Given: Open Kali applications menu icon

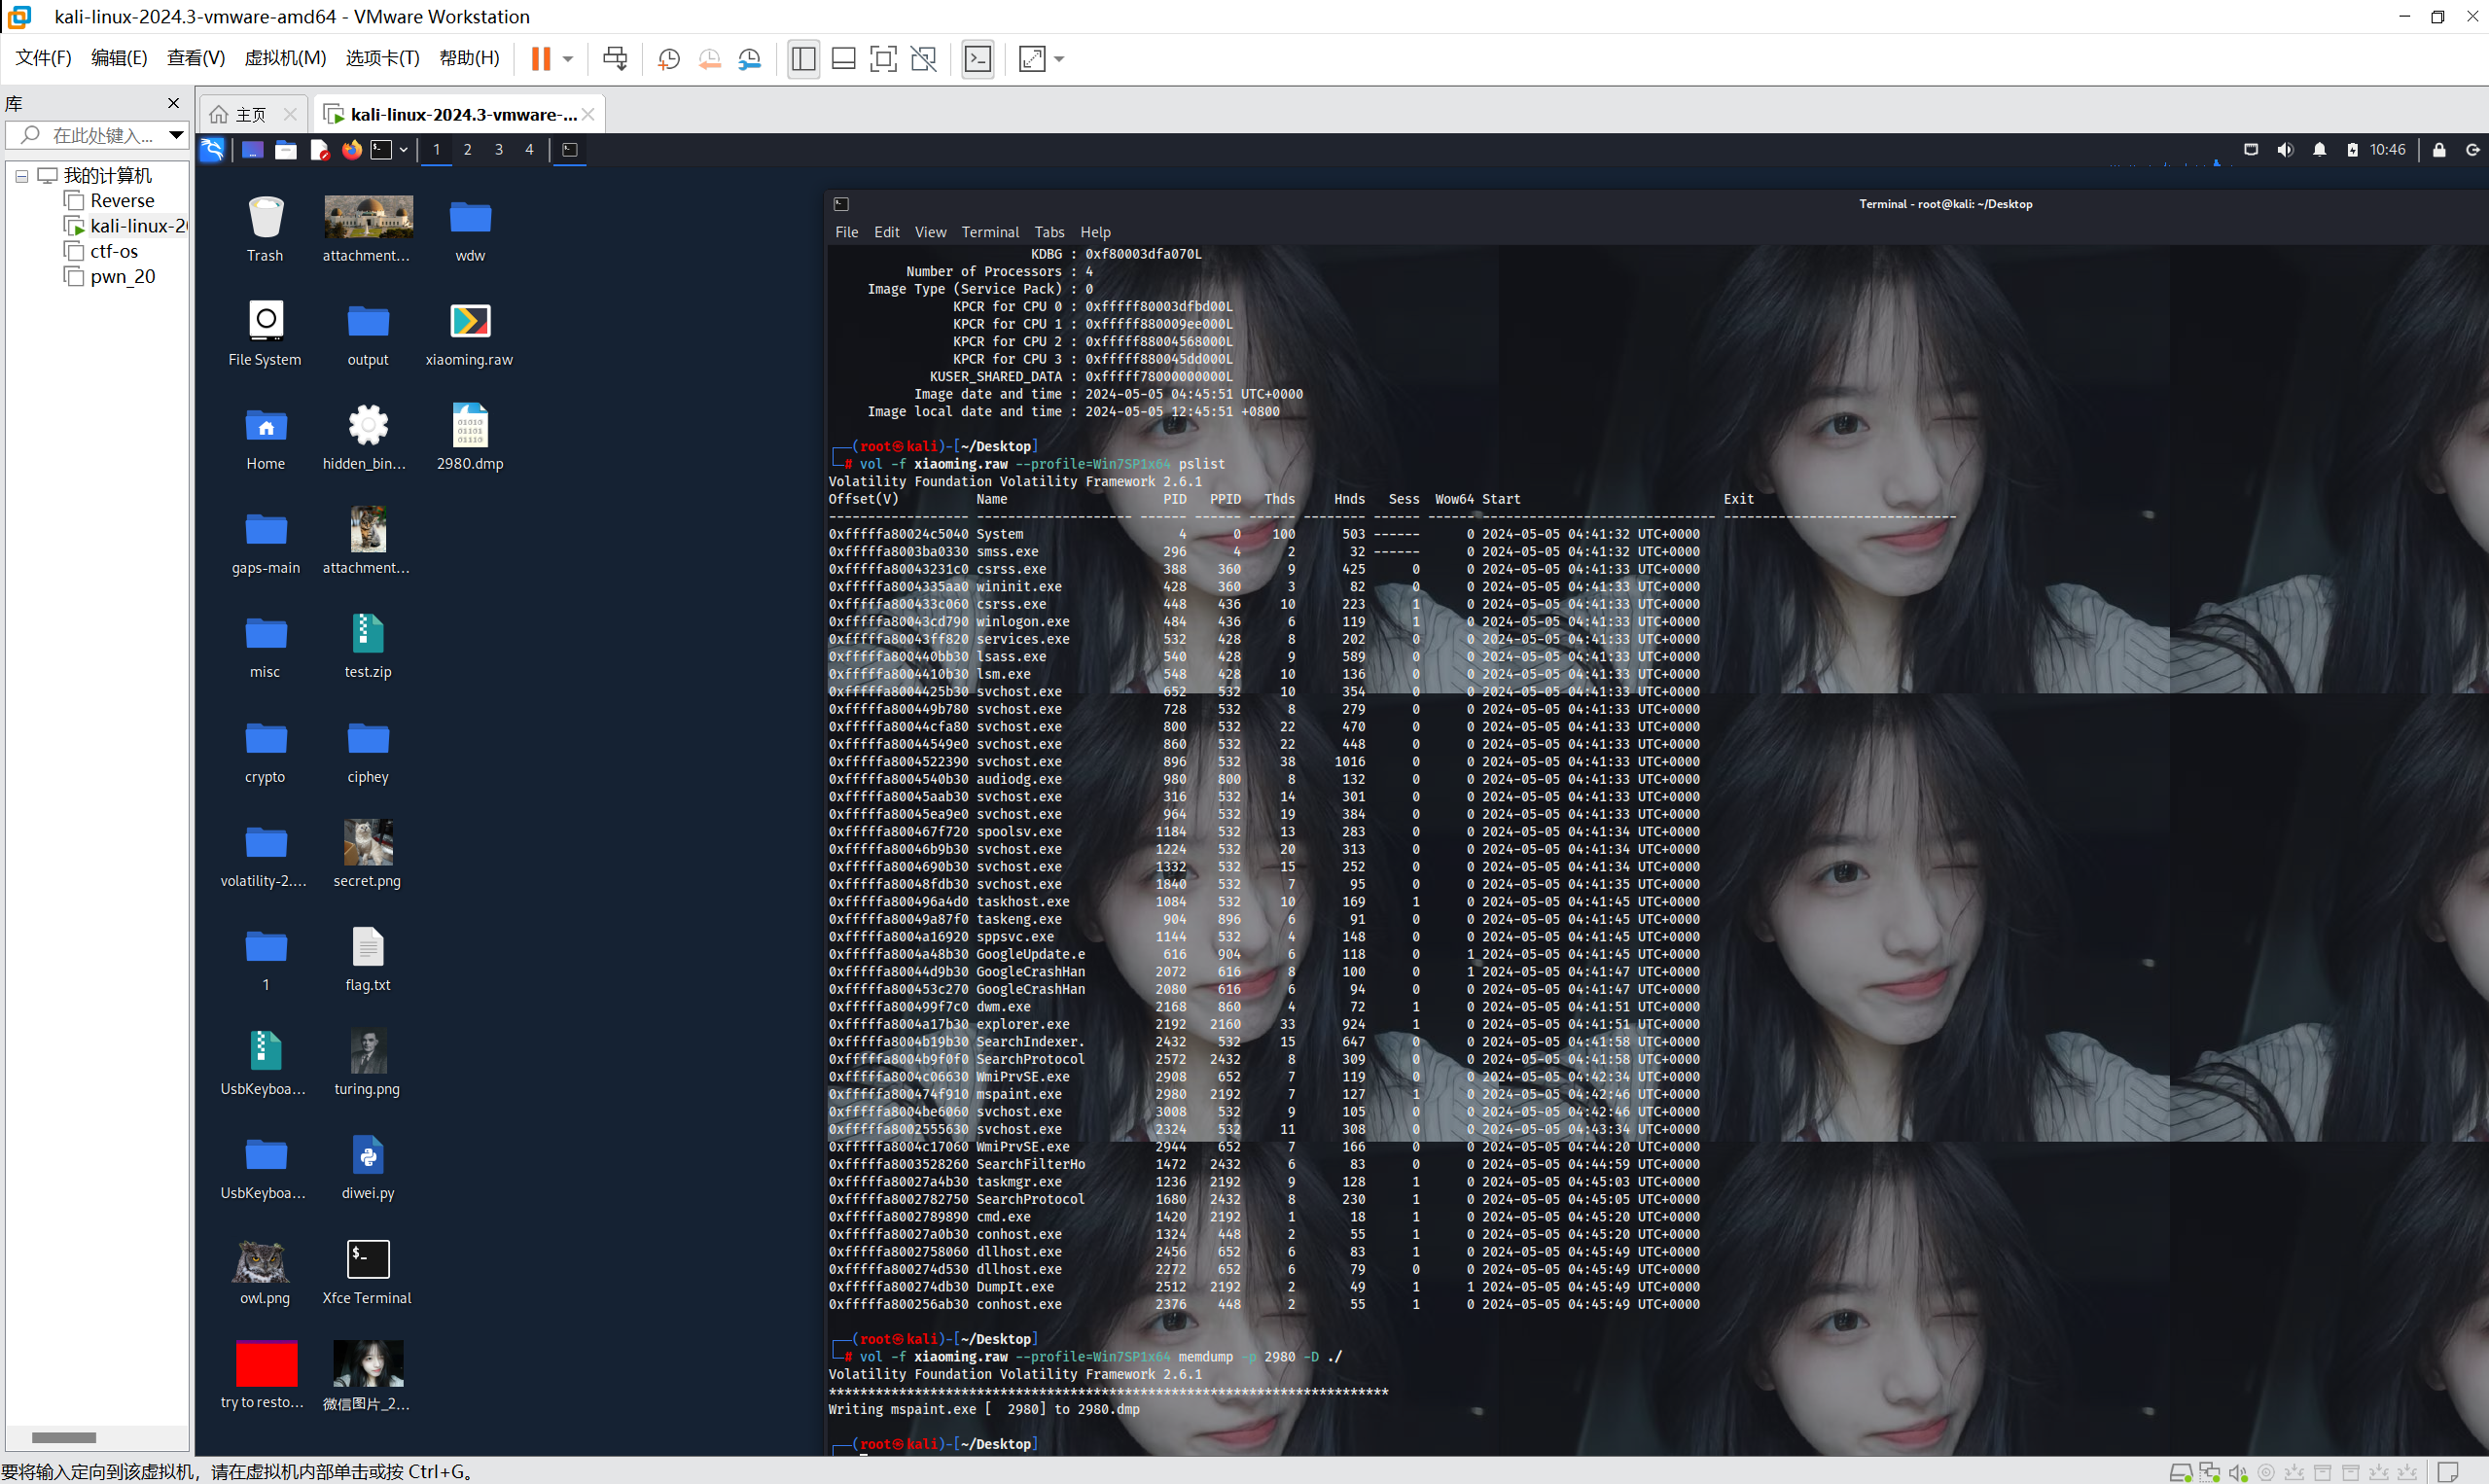Looking at the screenshot, I should (x=212, y=150).
